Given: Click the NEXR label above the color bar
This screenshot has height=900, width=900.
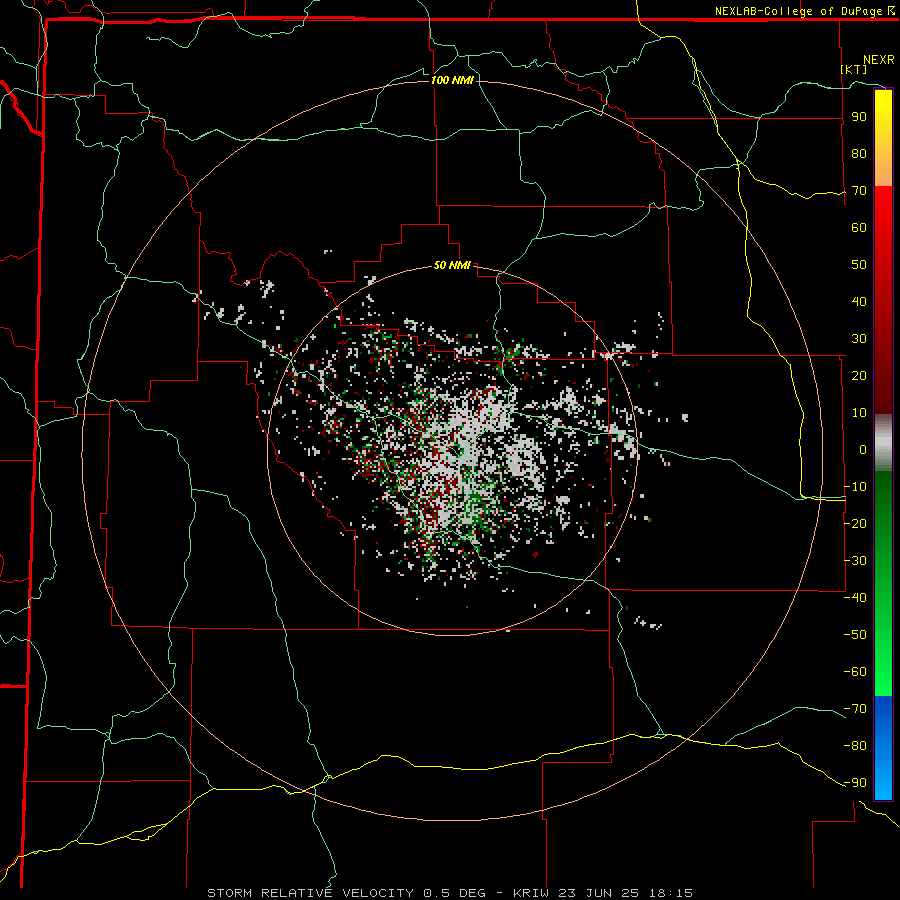Looking at the screenshot, I should coord(879,60).
